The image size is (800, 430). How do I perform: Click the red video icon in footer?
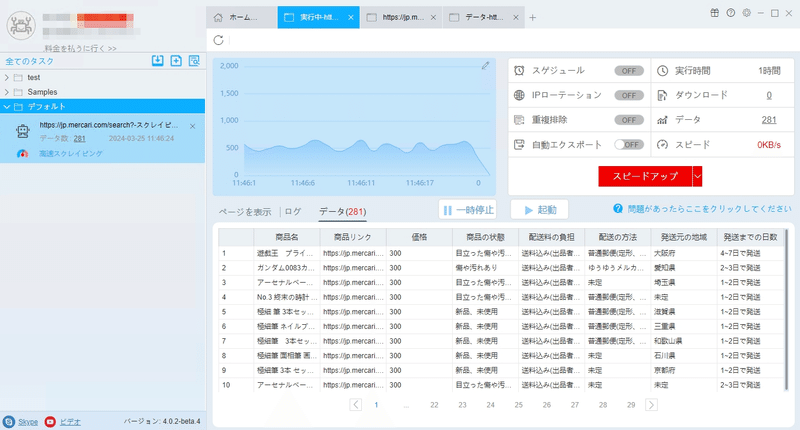coord(50,422)
